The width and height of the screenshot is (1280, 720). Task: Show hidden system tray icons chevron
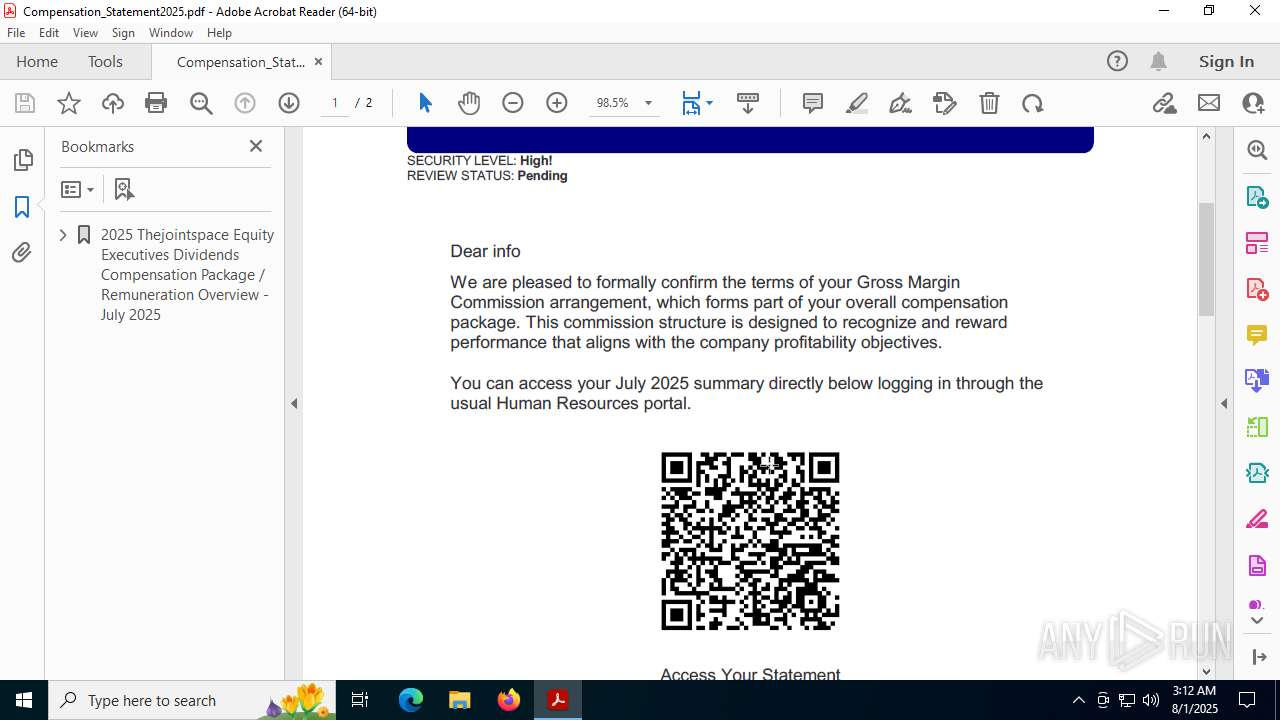(x=1078, y=700)
